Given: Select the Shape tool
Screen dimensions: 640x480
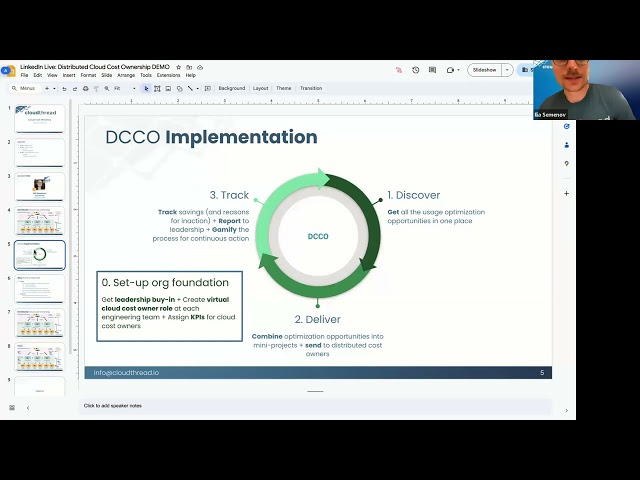Looking at the screenshot, I should 179,88.
